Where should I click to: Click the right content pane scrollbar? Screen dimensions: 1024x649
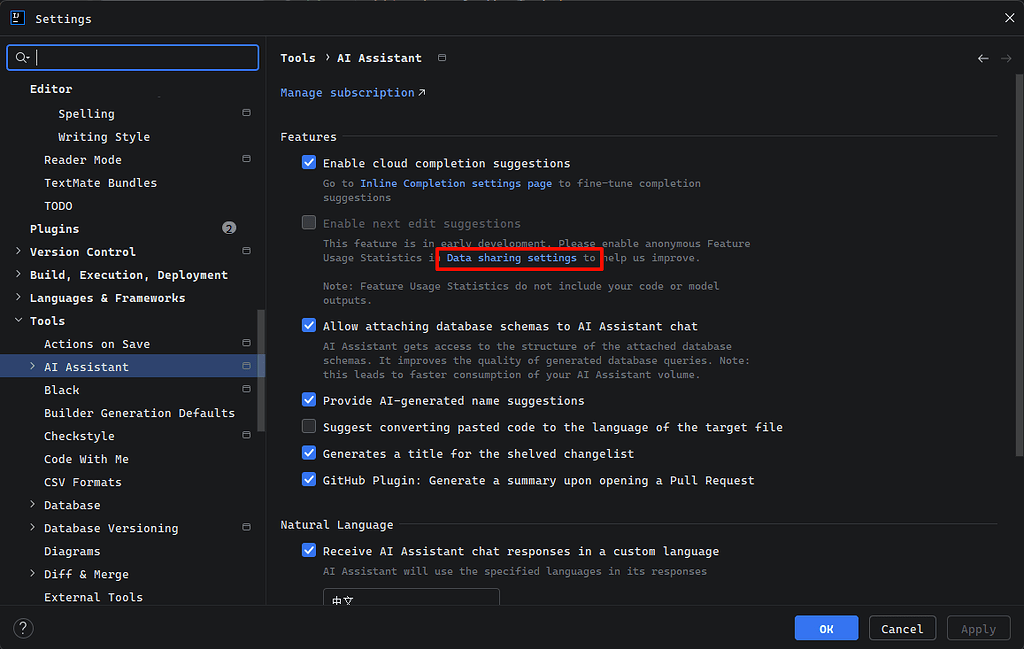click(1019, 264)
